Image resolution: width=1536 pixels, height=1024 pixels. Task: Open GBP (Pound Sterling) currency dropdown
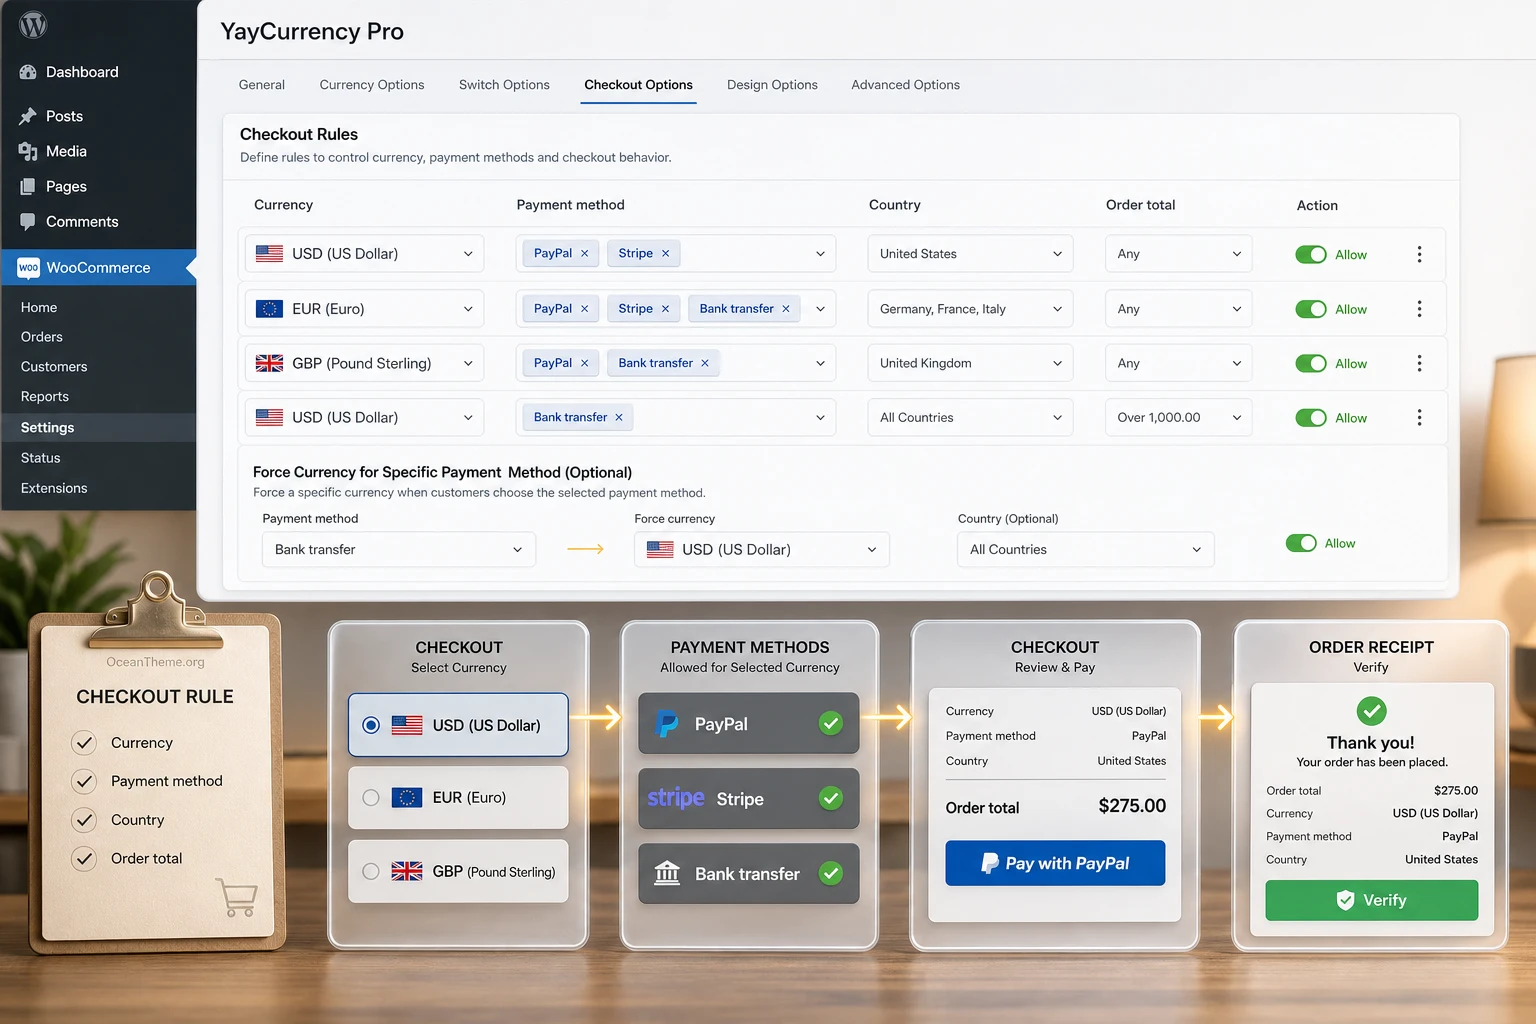pyautogui.click(x=364, y=363)
